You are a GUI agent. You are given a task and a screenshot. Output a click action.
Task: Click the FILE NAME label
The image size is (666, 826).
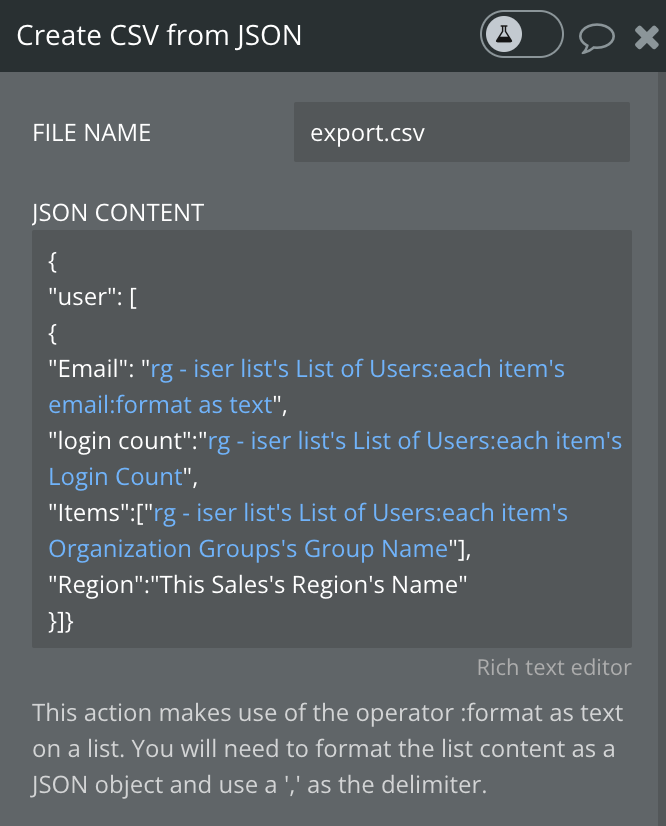(92, 132)
